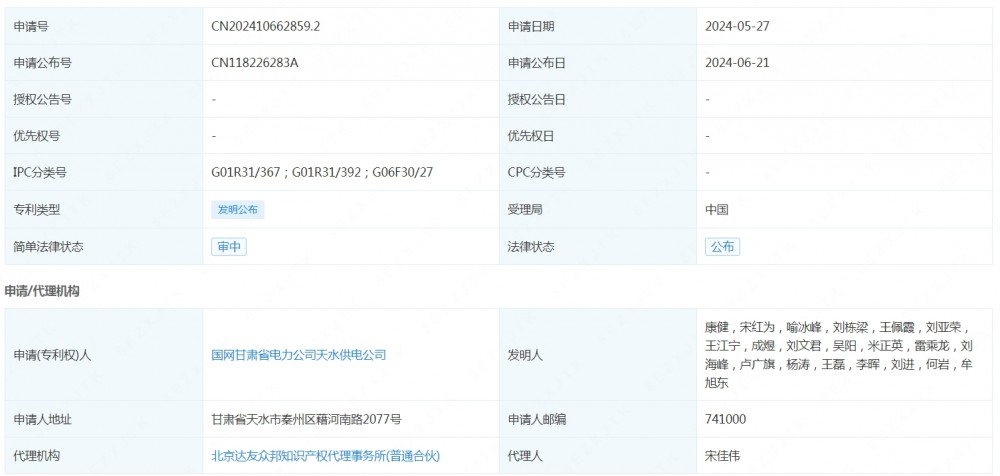Click the 发明公布 patent type tag
The image size is (1000, 476).
238,210
